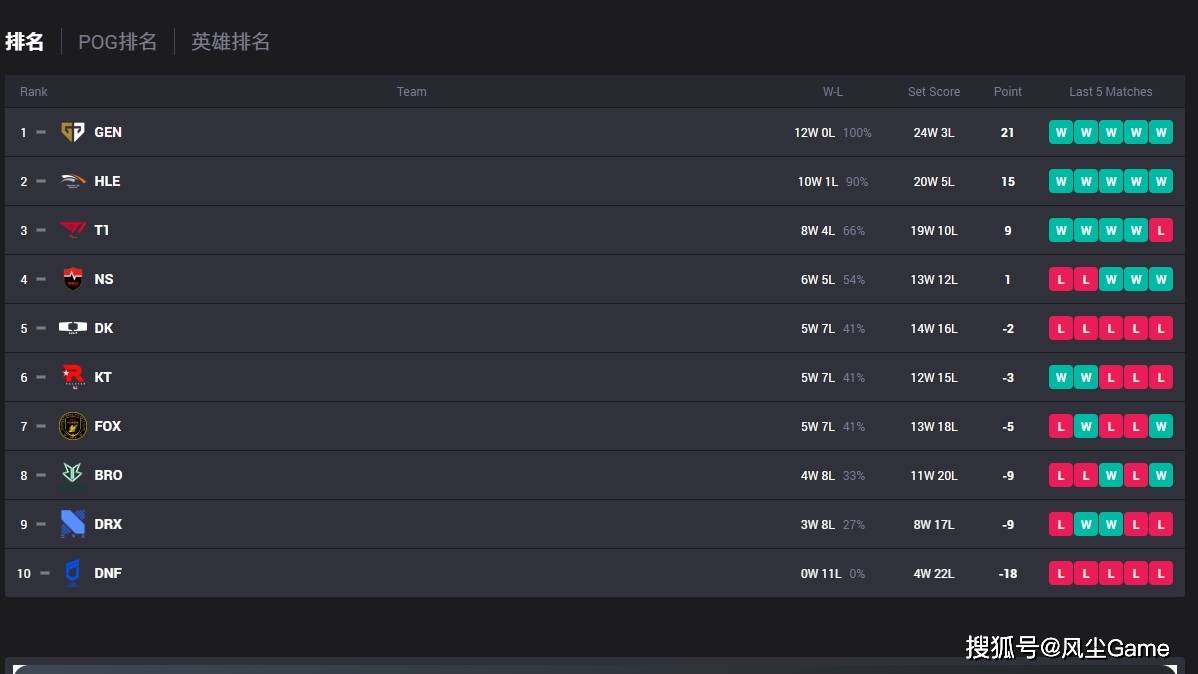The height and width of the screenshot is (674, 1198).
Task: Open the GEN team name link
Action: pos(108,132)
